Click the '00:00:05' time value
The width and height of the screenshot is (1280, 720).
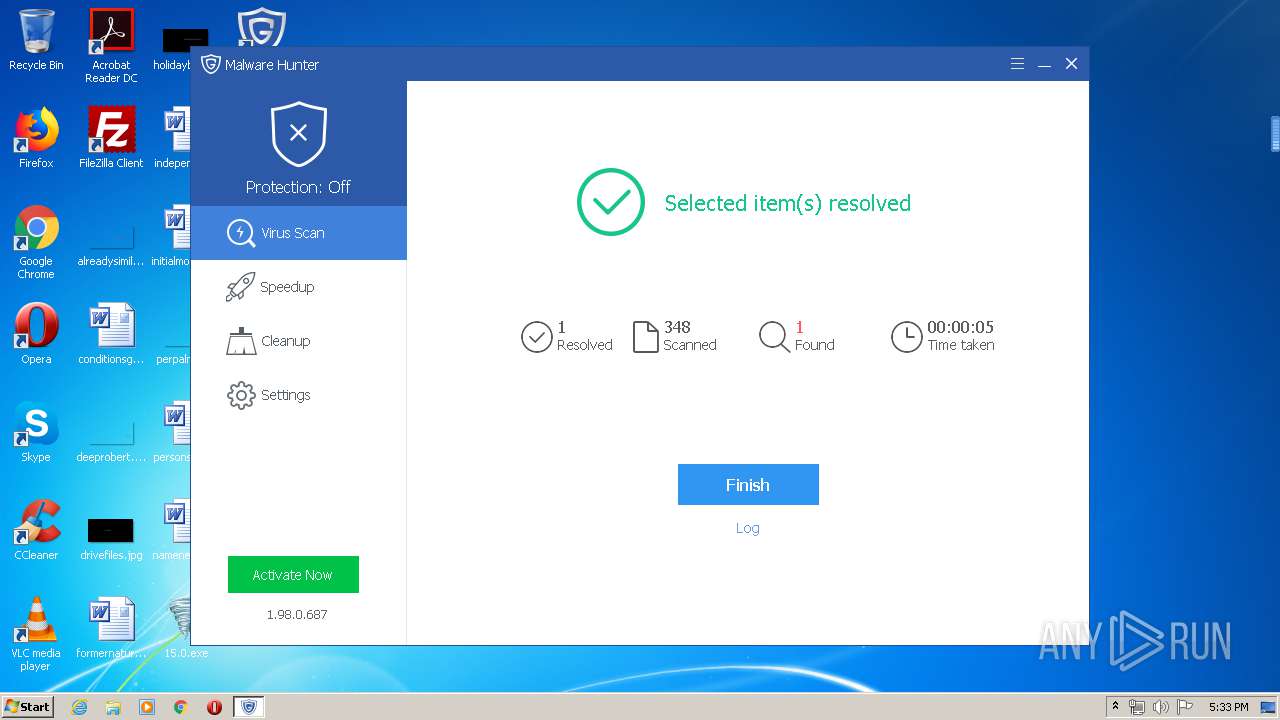pos(960,327)
